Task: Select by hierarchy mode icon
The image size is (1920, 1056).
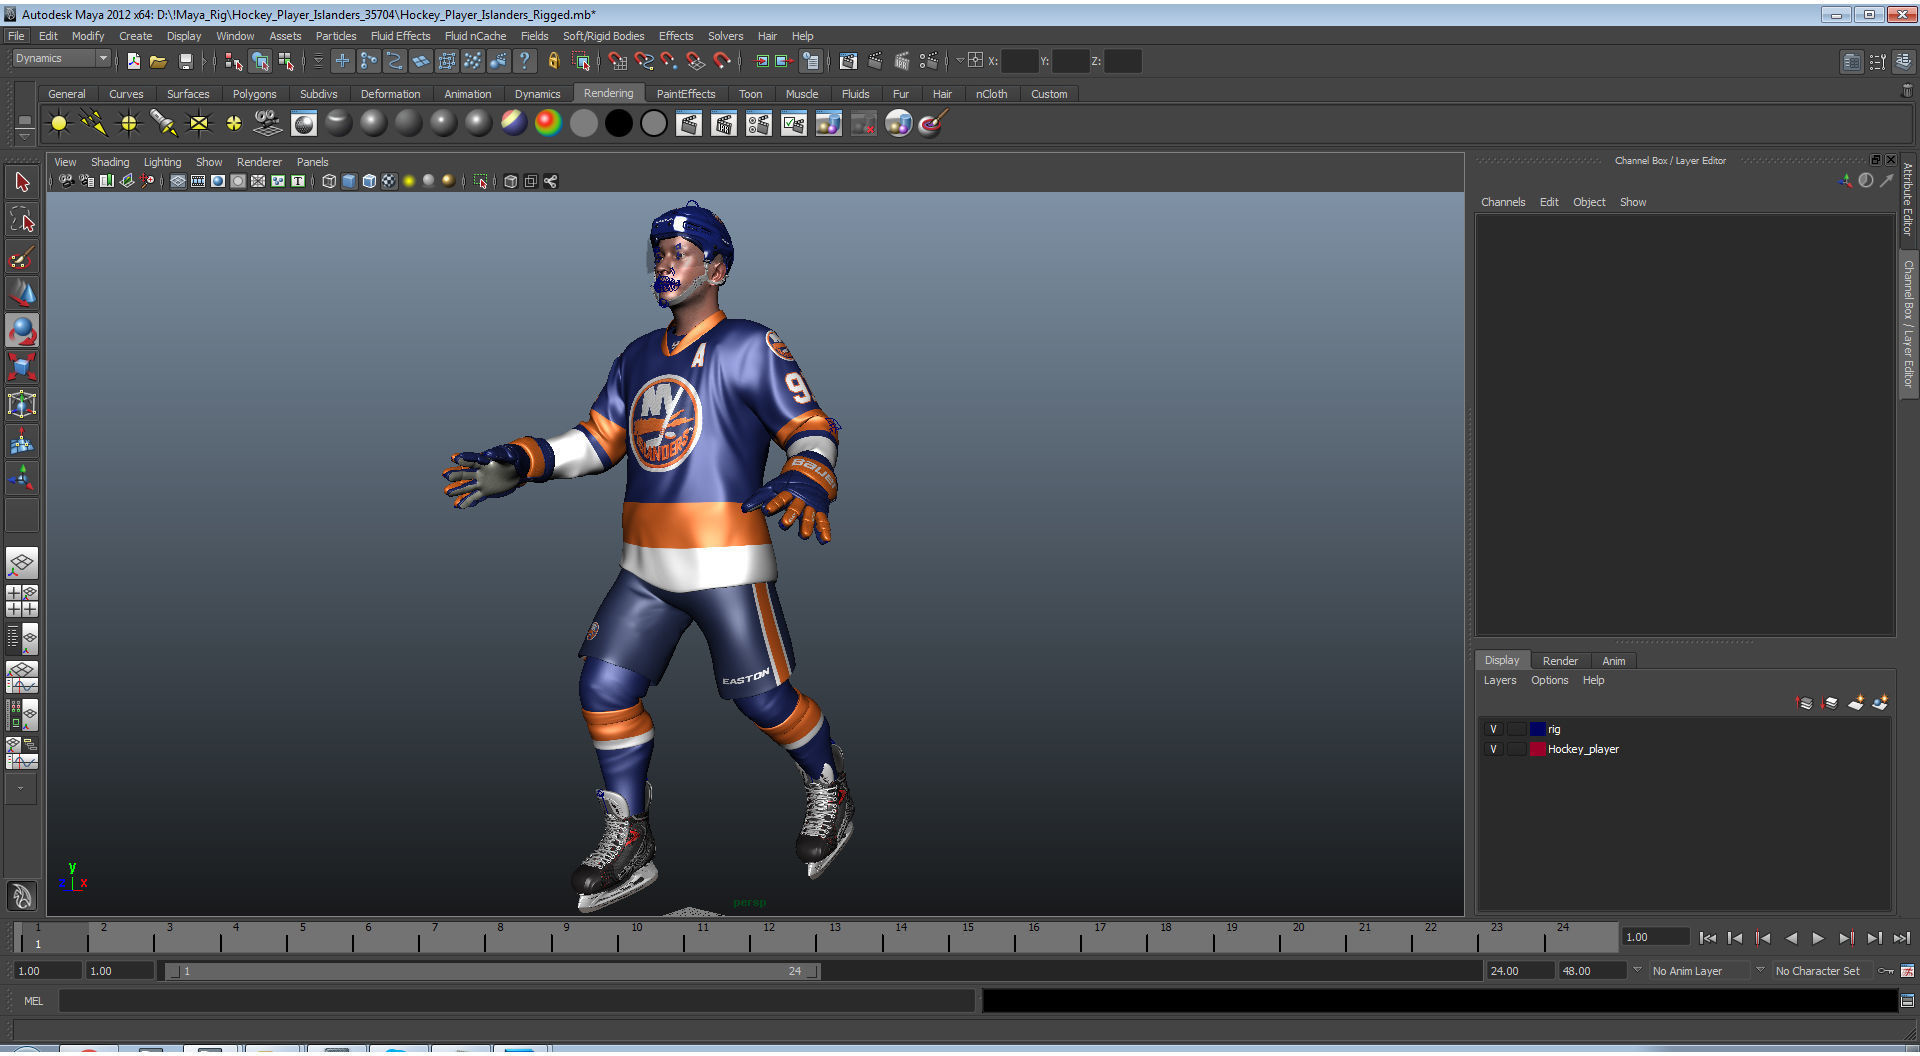Action: 234,61
